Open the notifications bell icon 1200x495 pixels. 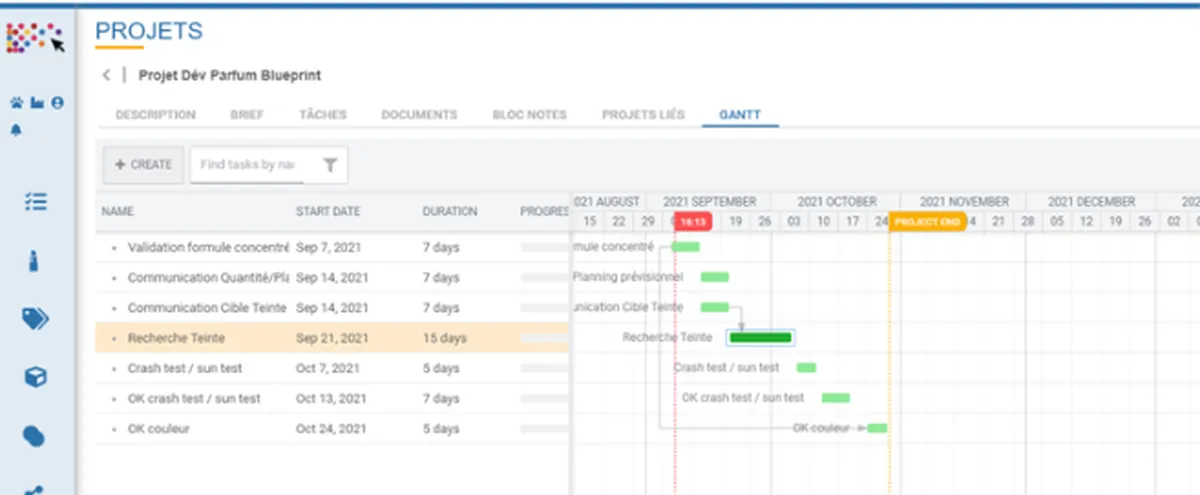coord(16,130)
